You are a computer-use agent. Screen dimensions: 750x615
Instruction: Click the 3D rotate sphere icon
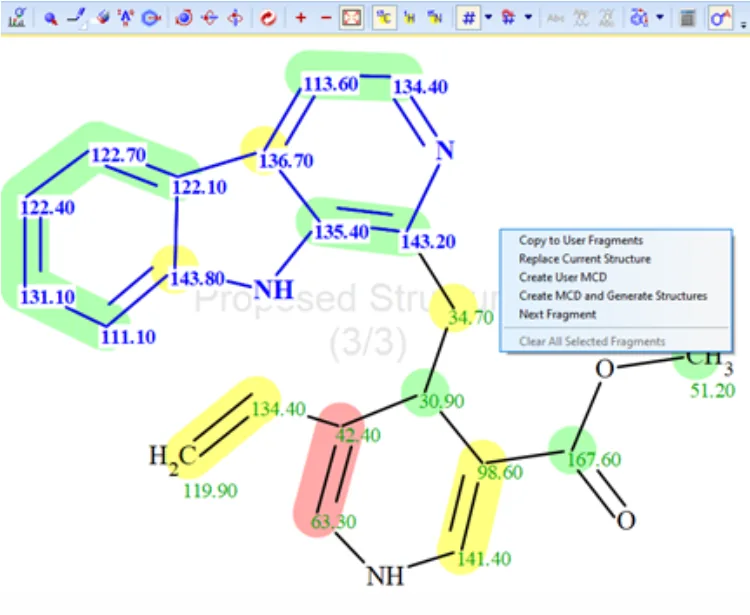(x=184, y=18)
